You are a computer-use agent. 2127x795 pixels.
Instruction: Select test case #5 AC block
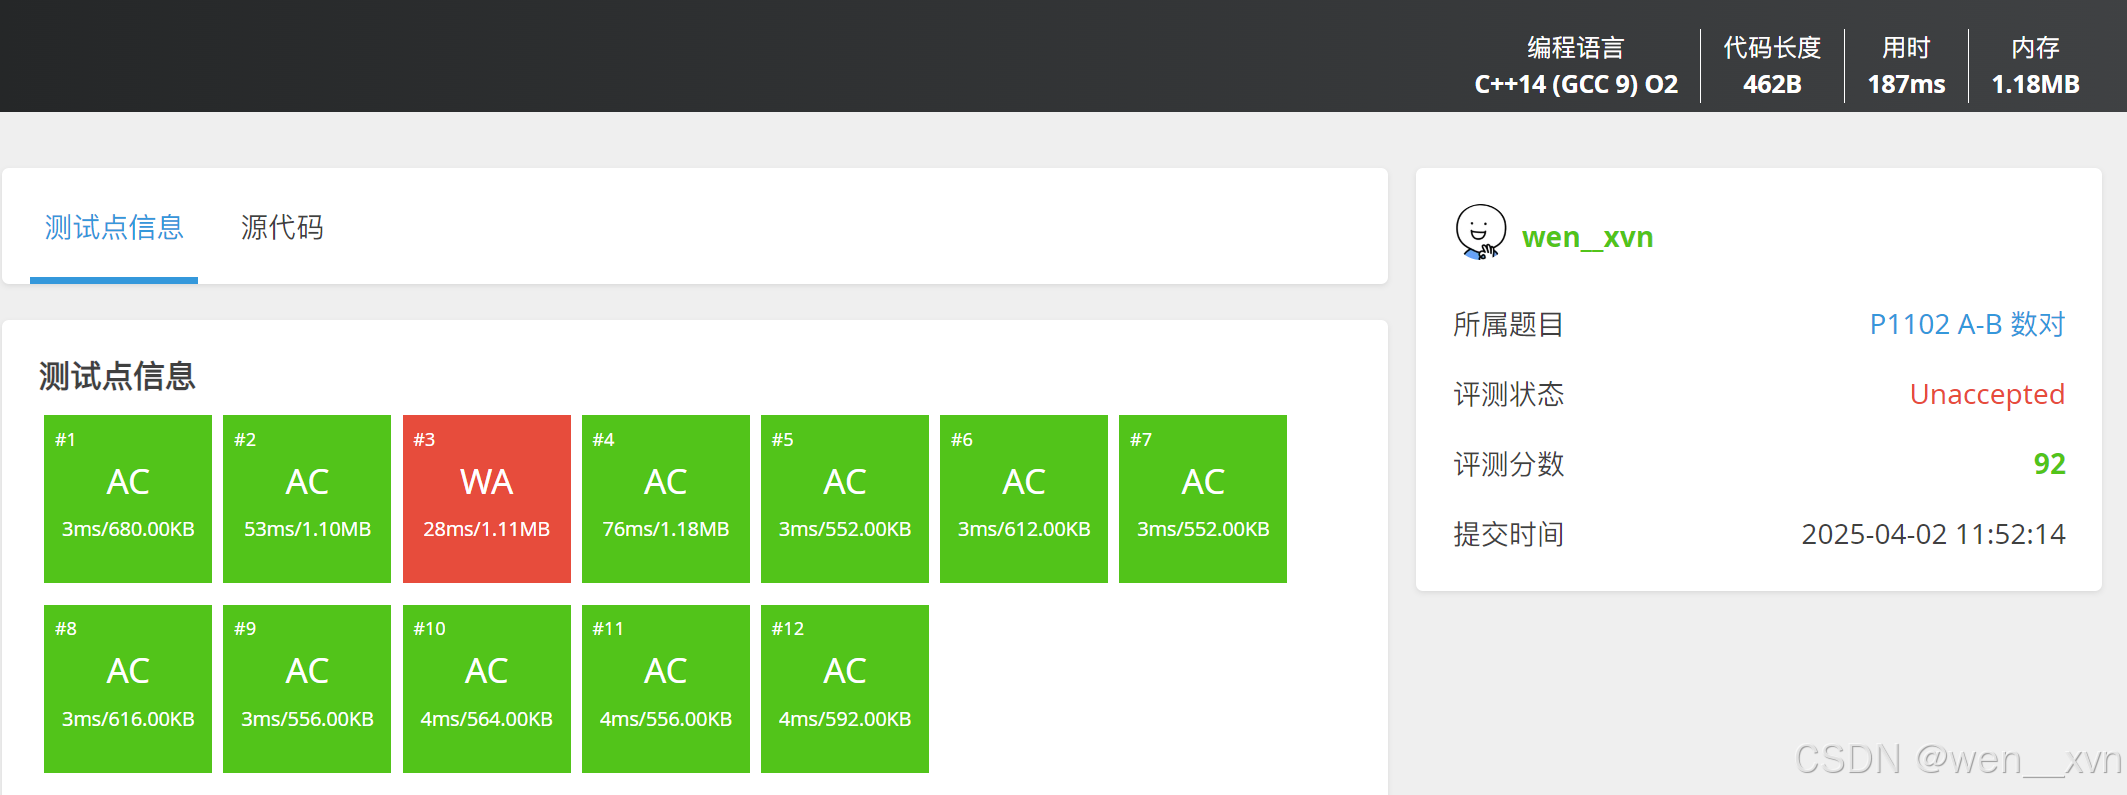tap(845, 499)
